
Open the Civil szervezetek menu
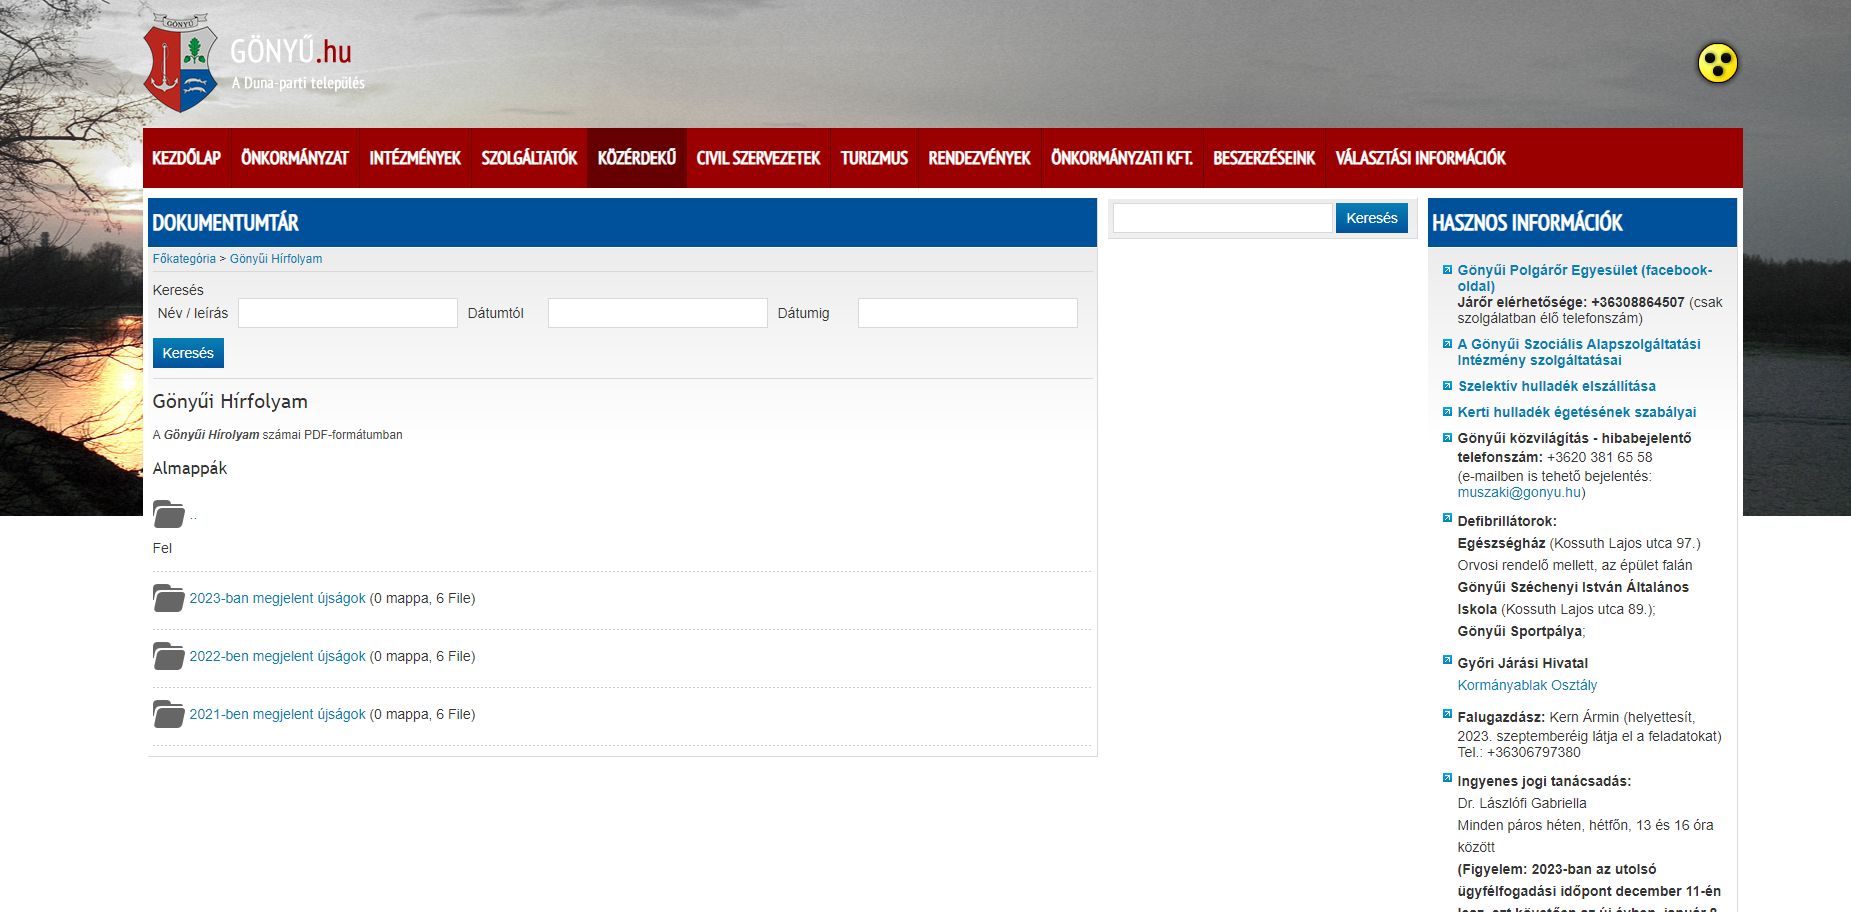coord(758,158)
